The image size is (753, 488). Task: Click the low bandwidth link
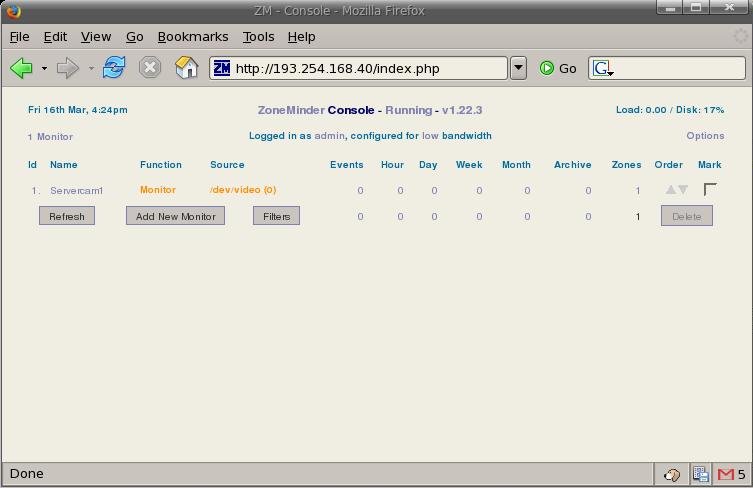[x=430, y=136]
